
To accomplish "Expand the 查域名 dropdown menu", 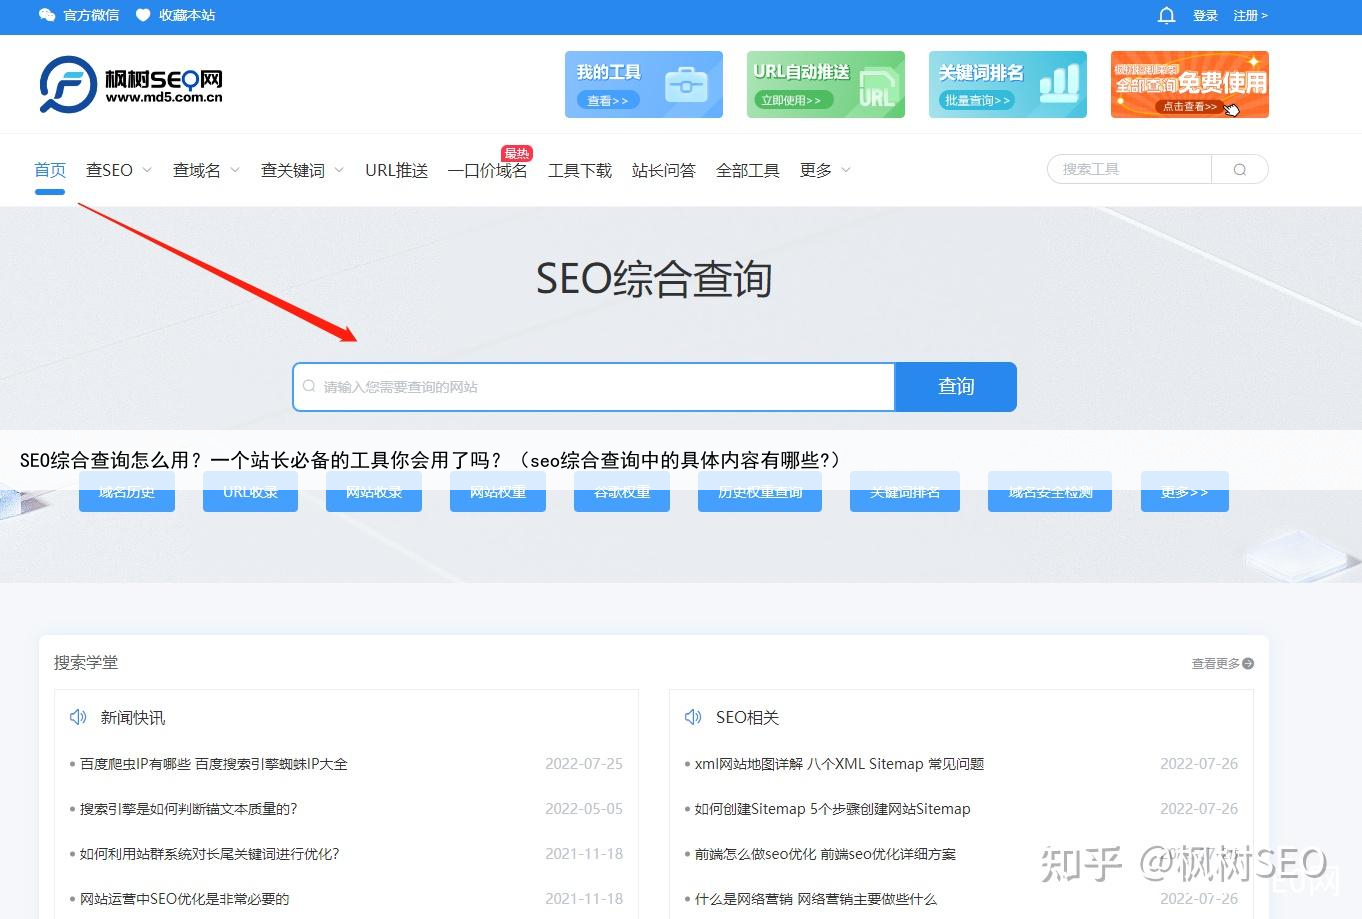I will (205, 170).
